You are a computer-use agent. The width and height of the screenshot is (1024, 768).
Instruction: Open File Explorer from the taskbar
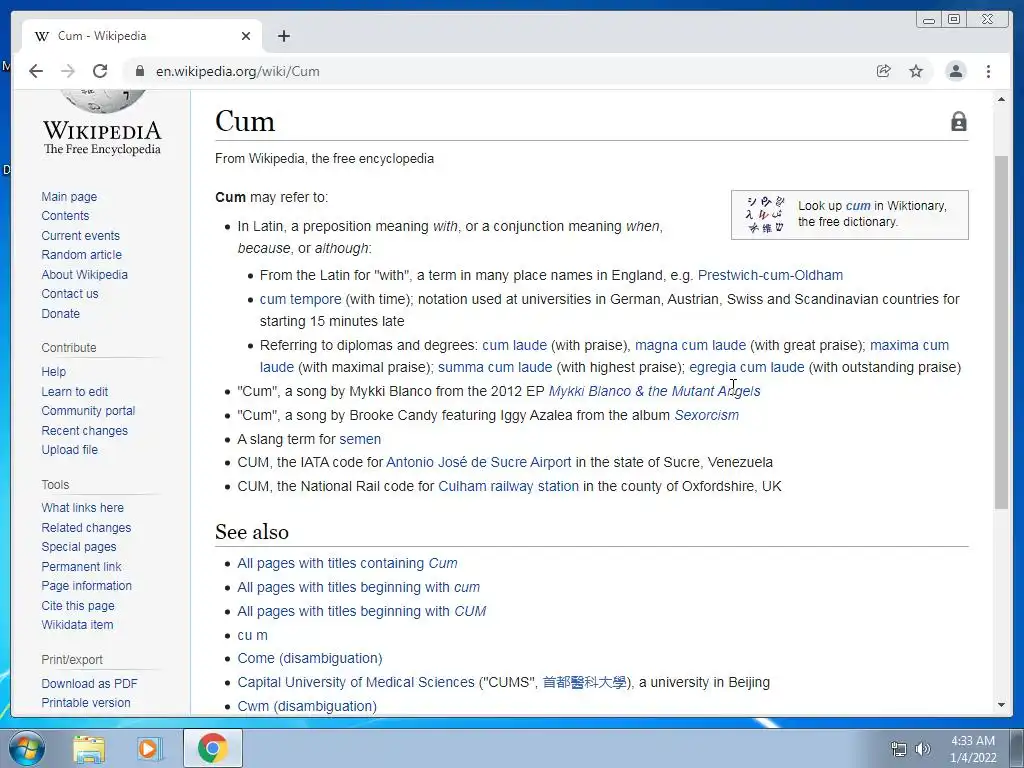tap(89, 748)
